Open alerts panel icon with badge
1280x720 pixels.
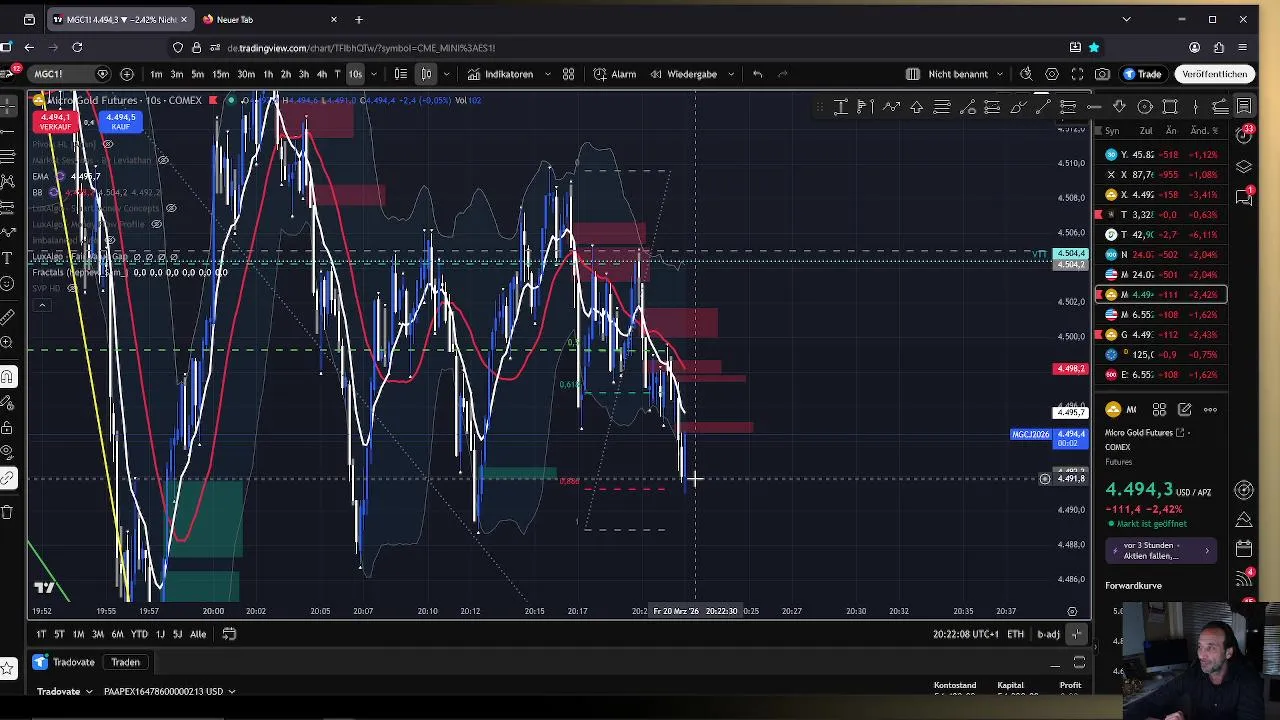[x=1244, y=135]
